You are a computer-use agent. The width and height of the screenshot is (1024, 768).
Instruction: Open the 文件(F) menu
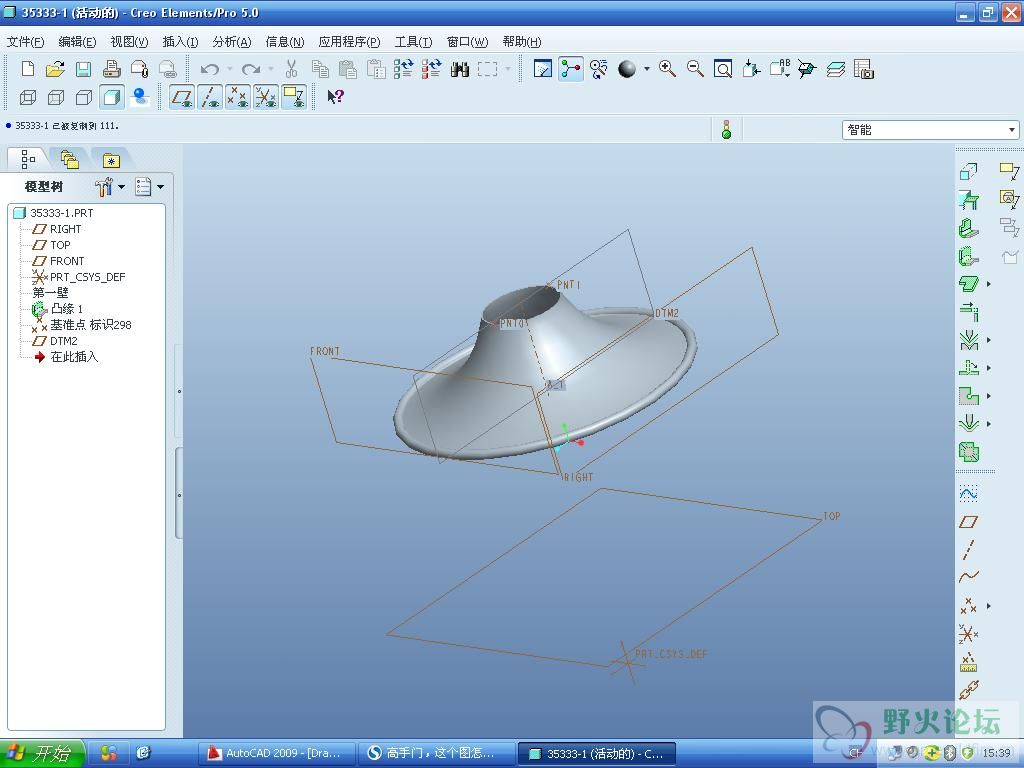[25, 42]
